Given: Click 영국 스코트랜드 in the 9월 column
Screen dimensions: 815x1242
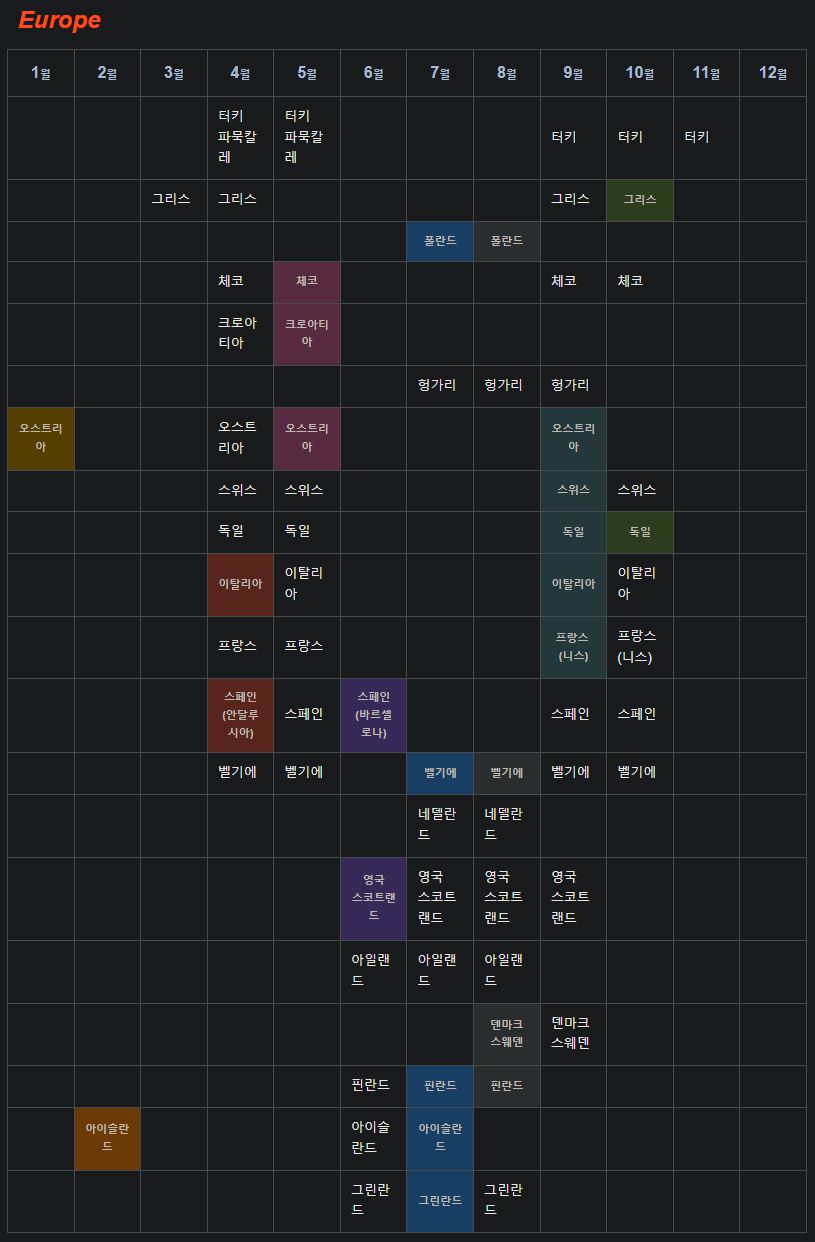Looking at the screenshot, I should click(x=570, y=897).
